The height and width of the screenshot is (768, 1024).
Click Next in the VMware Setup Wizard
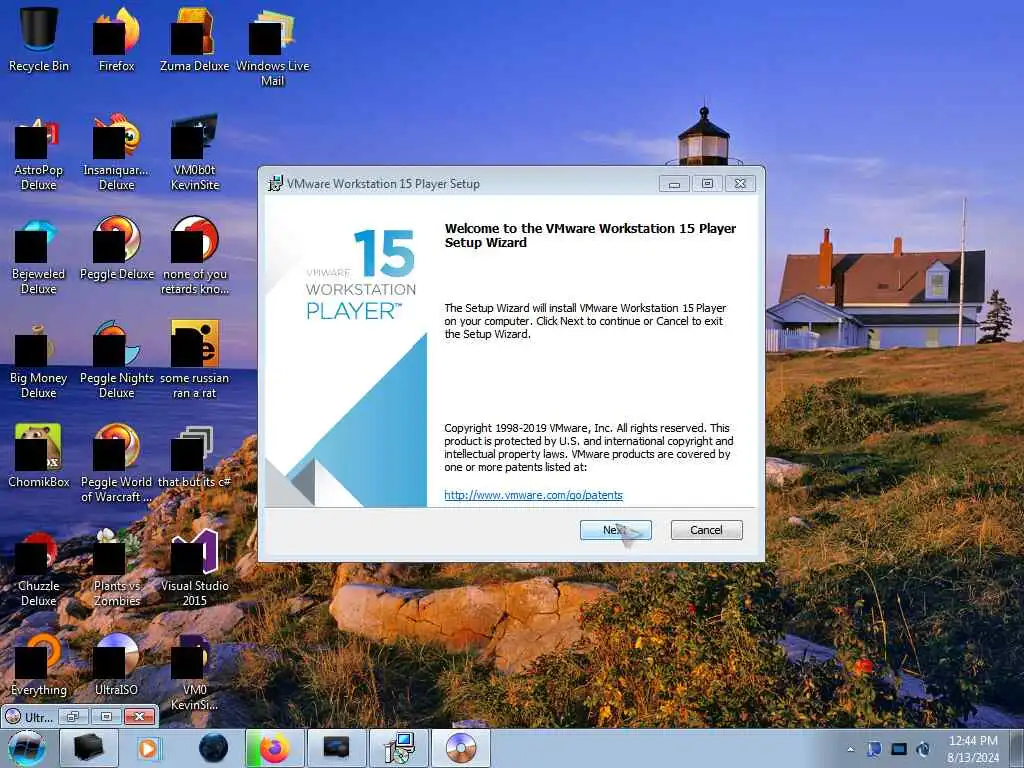pos(615,530)
